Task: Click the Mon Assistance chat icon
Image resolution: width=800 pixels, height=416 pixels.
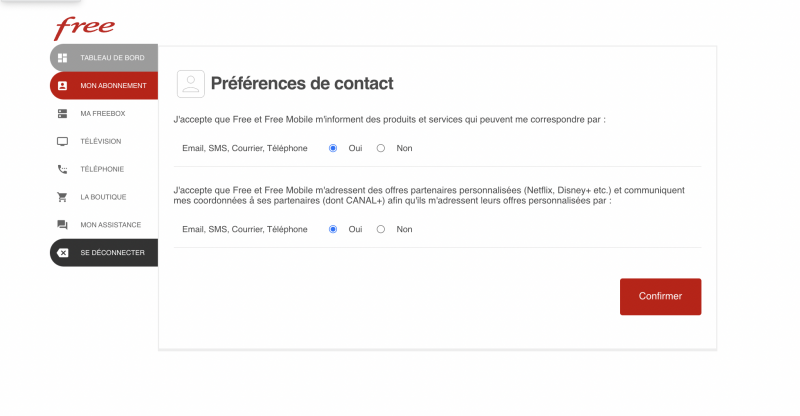Action: point(62,225)
